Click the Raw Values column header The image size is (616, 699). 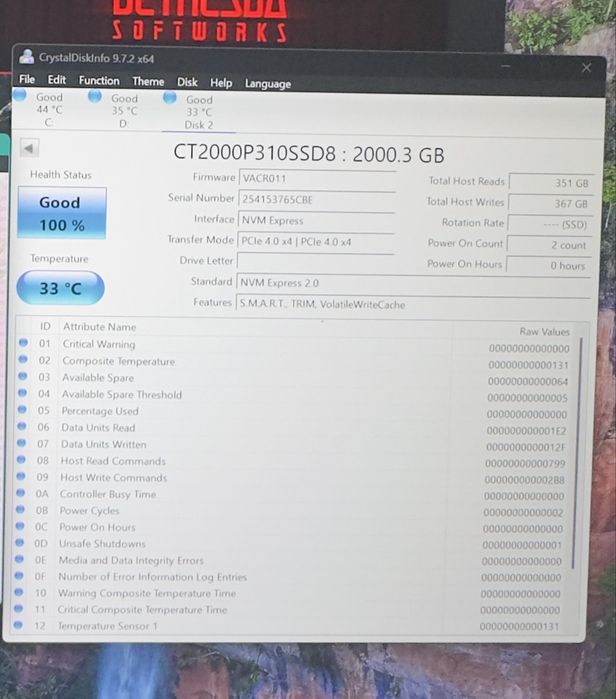[544, 332]
